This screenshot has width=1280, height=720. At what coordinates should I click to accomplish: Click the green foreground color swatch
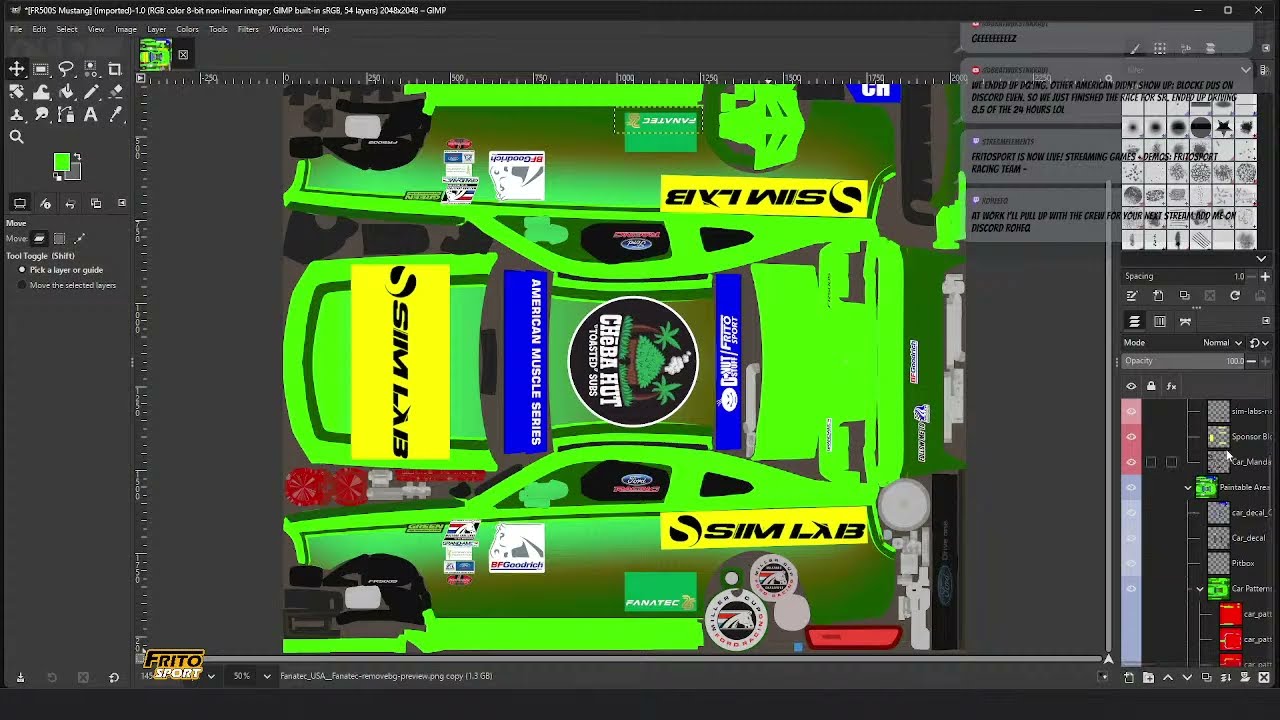[x=62, y=162]
